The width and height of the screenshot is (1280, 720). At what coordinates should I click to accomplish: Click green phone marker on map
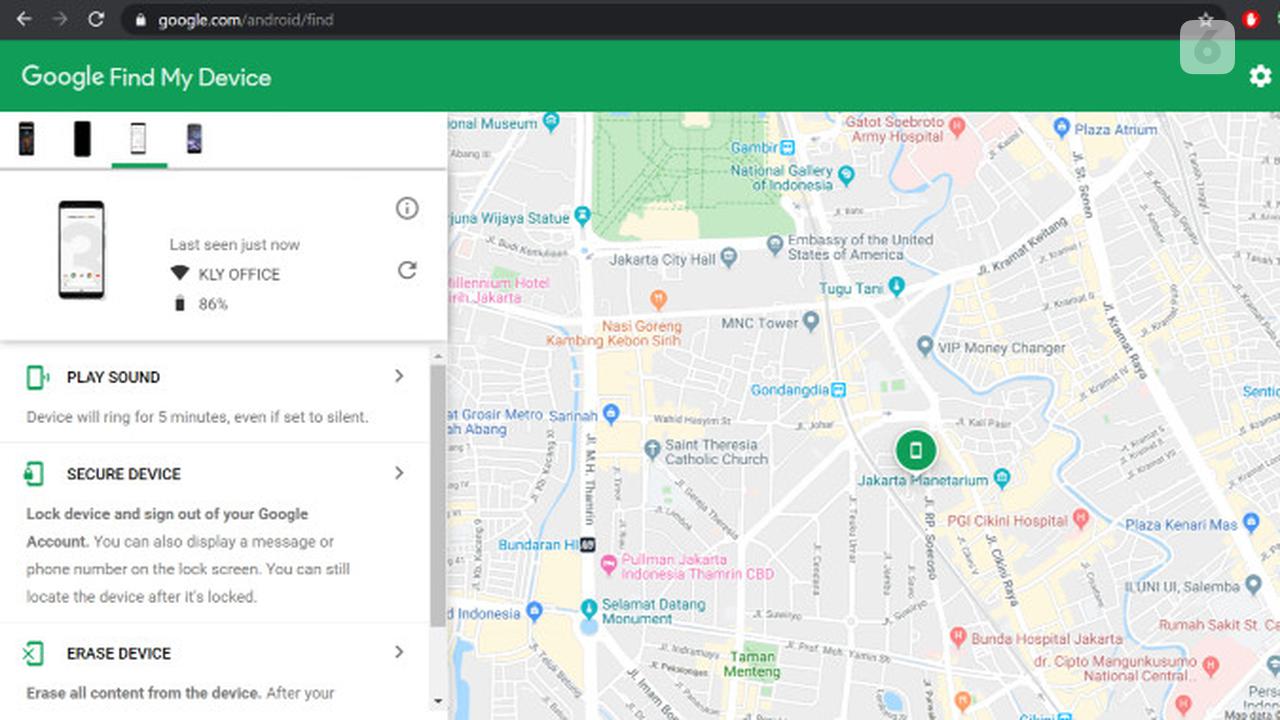(915, 451)
